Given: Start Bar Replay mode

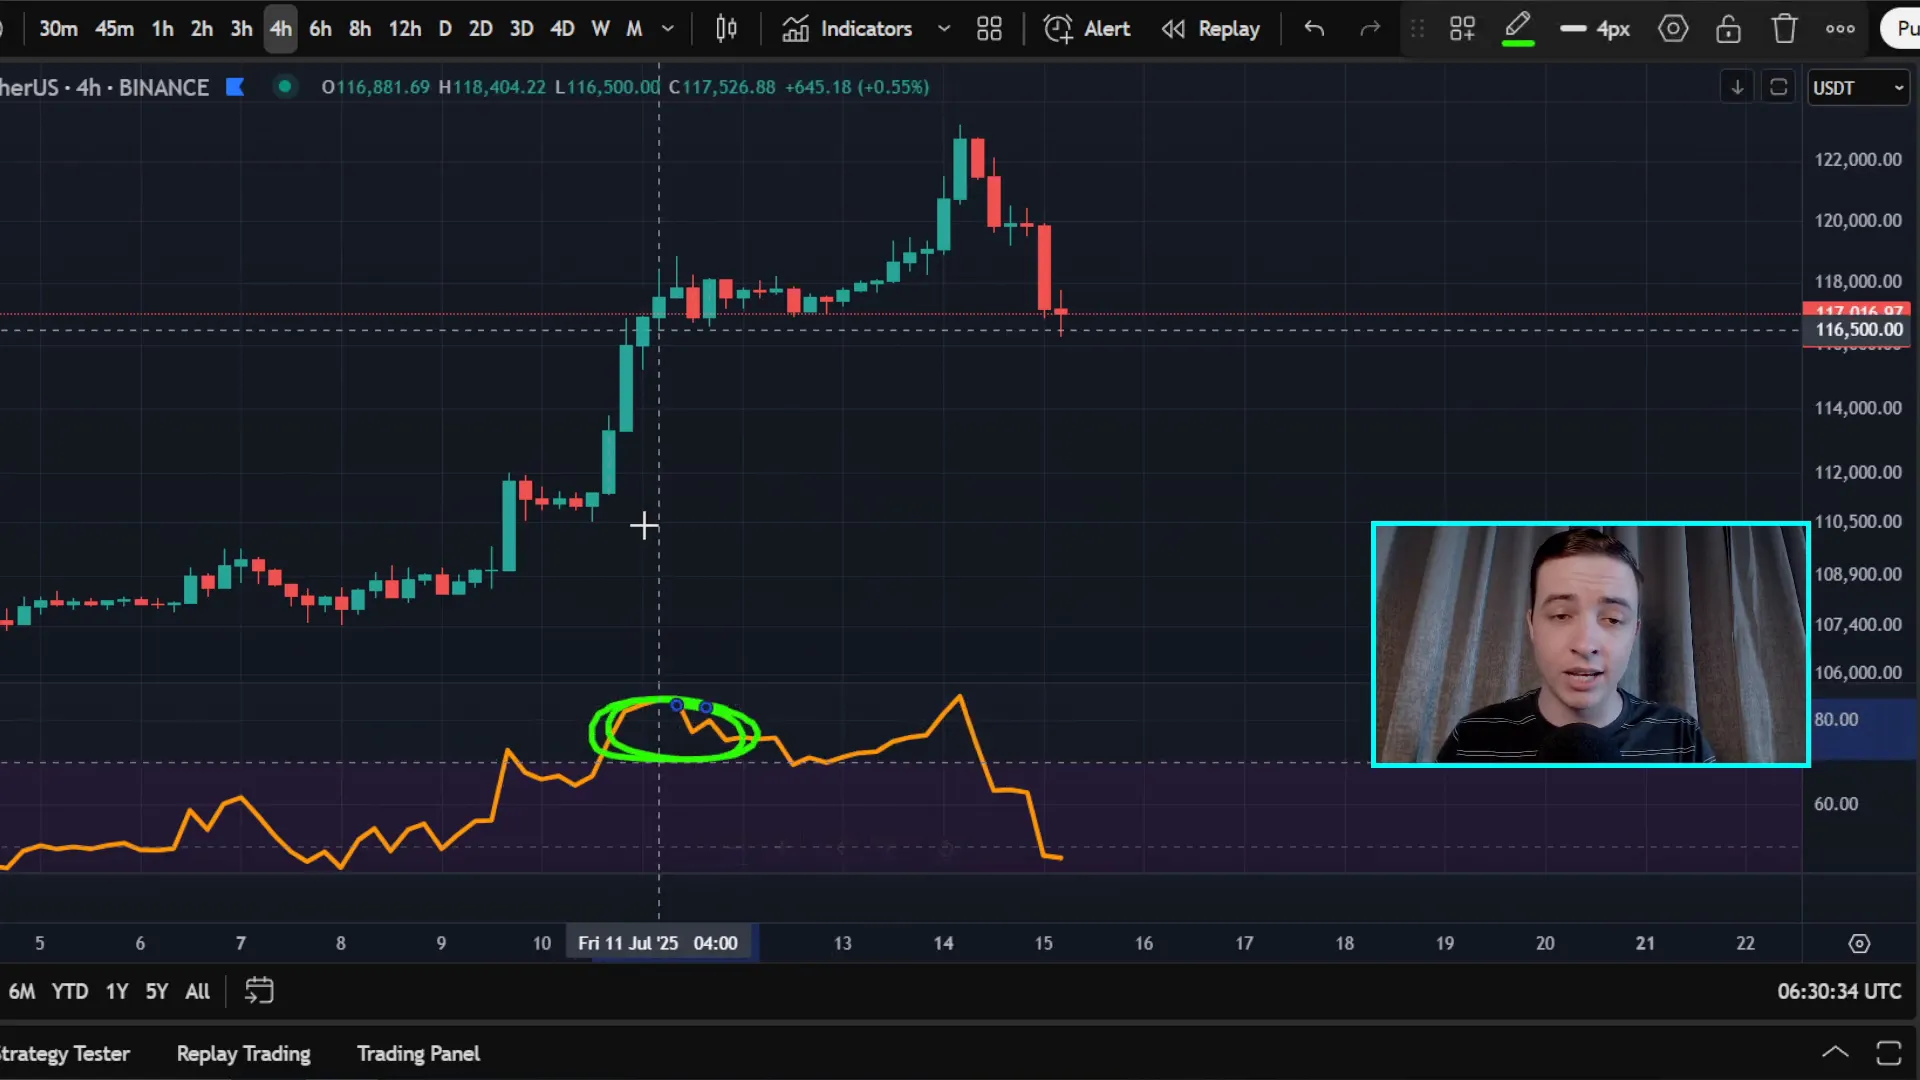Looking at the screenshot, I should (1210, 29).
